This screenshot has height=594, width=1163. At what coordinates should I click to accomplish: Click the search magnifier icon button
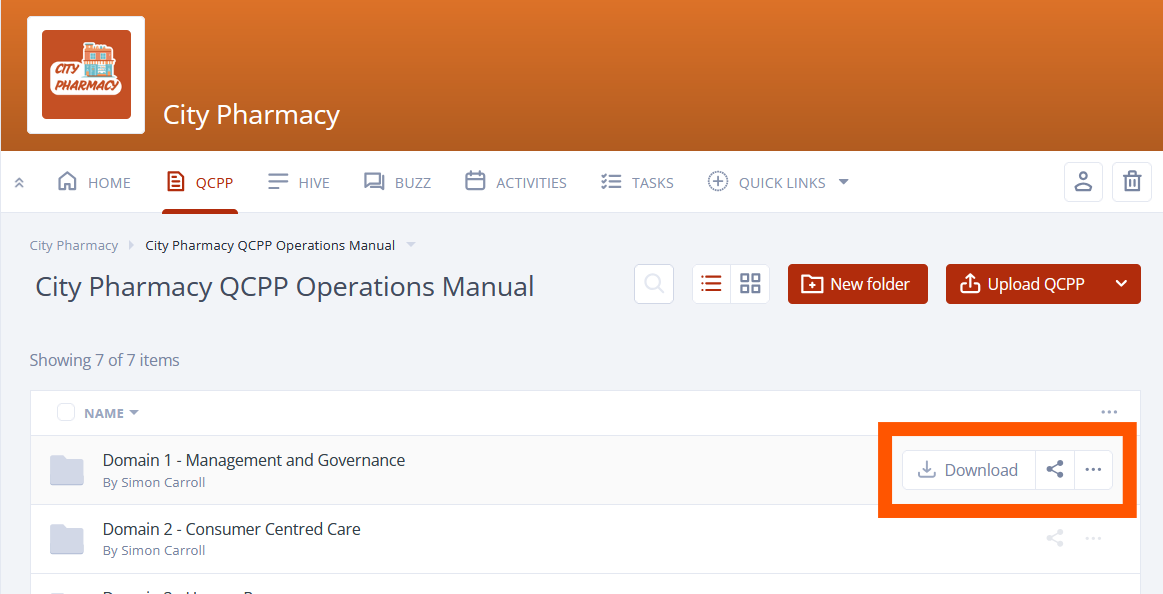point(654,284)
